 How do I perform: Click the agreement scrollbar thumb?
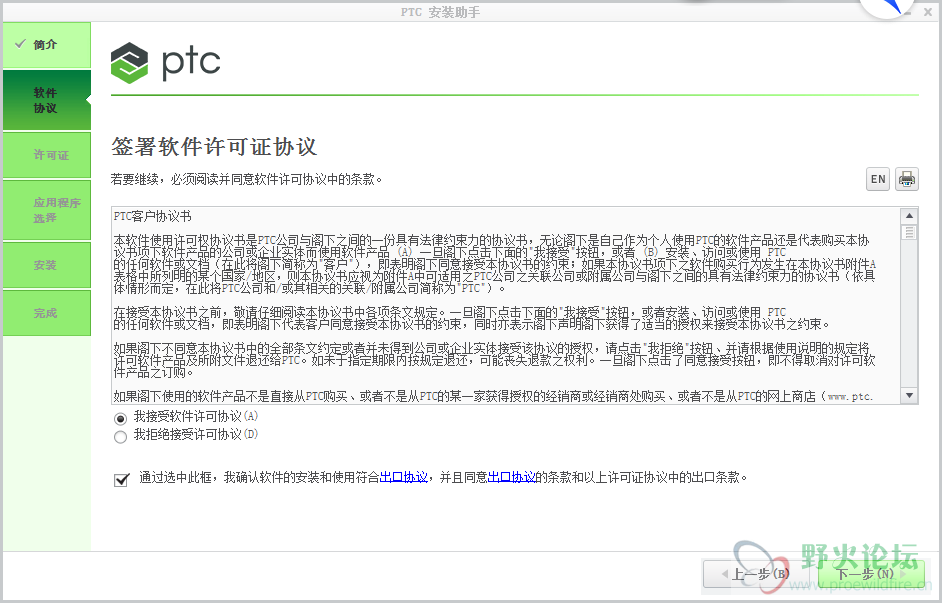point(909,232)
